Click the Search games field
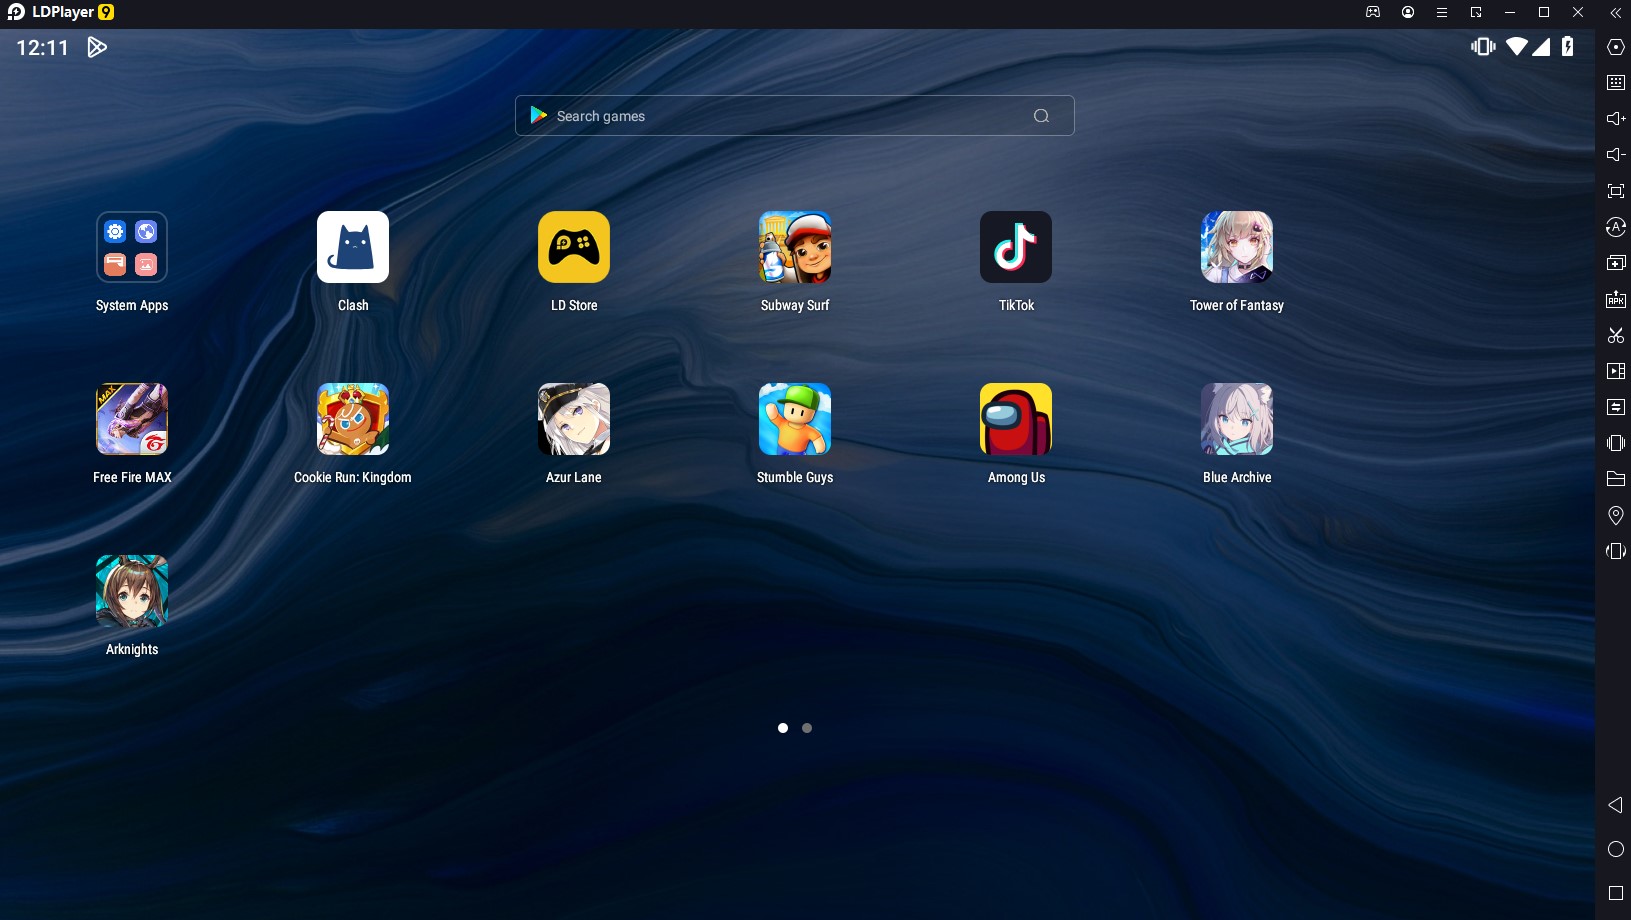 [x=795, y=116]
